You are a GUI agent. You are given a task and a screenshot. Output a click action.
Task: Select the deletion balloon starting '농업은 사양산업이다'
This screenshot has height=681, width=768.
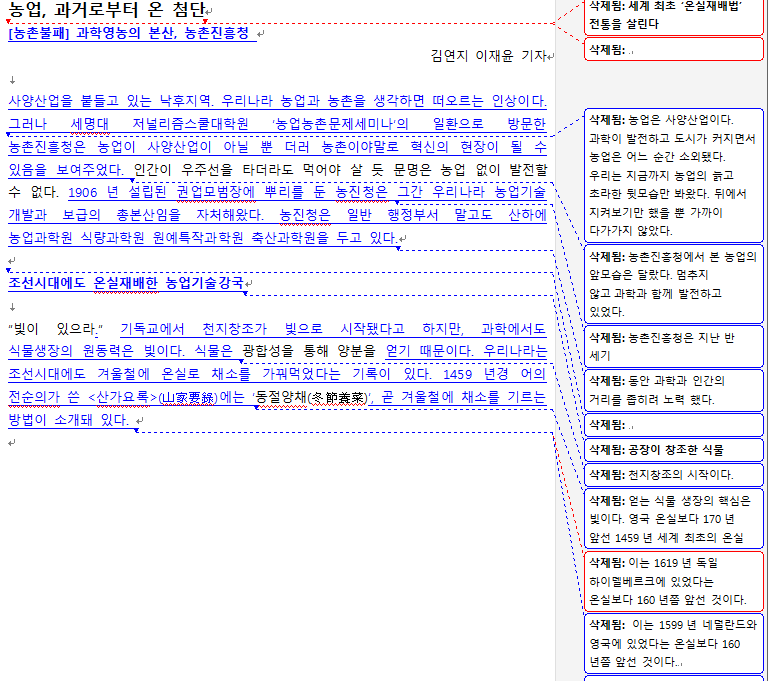pos(673,175)
